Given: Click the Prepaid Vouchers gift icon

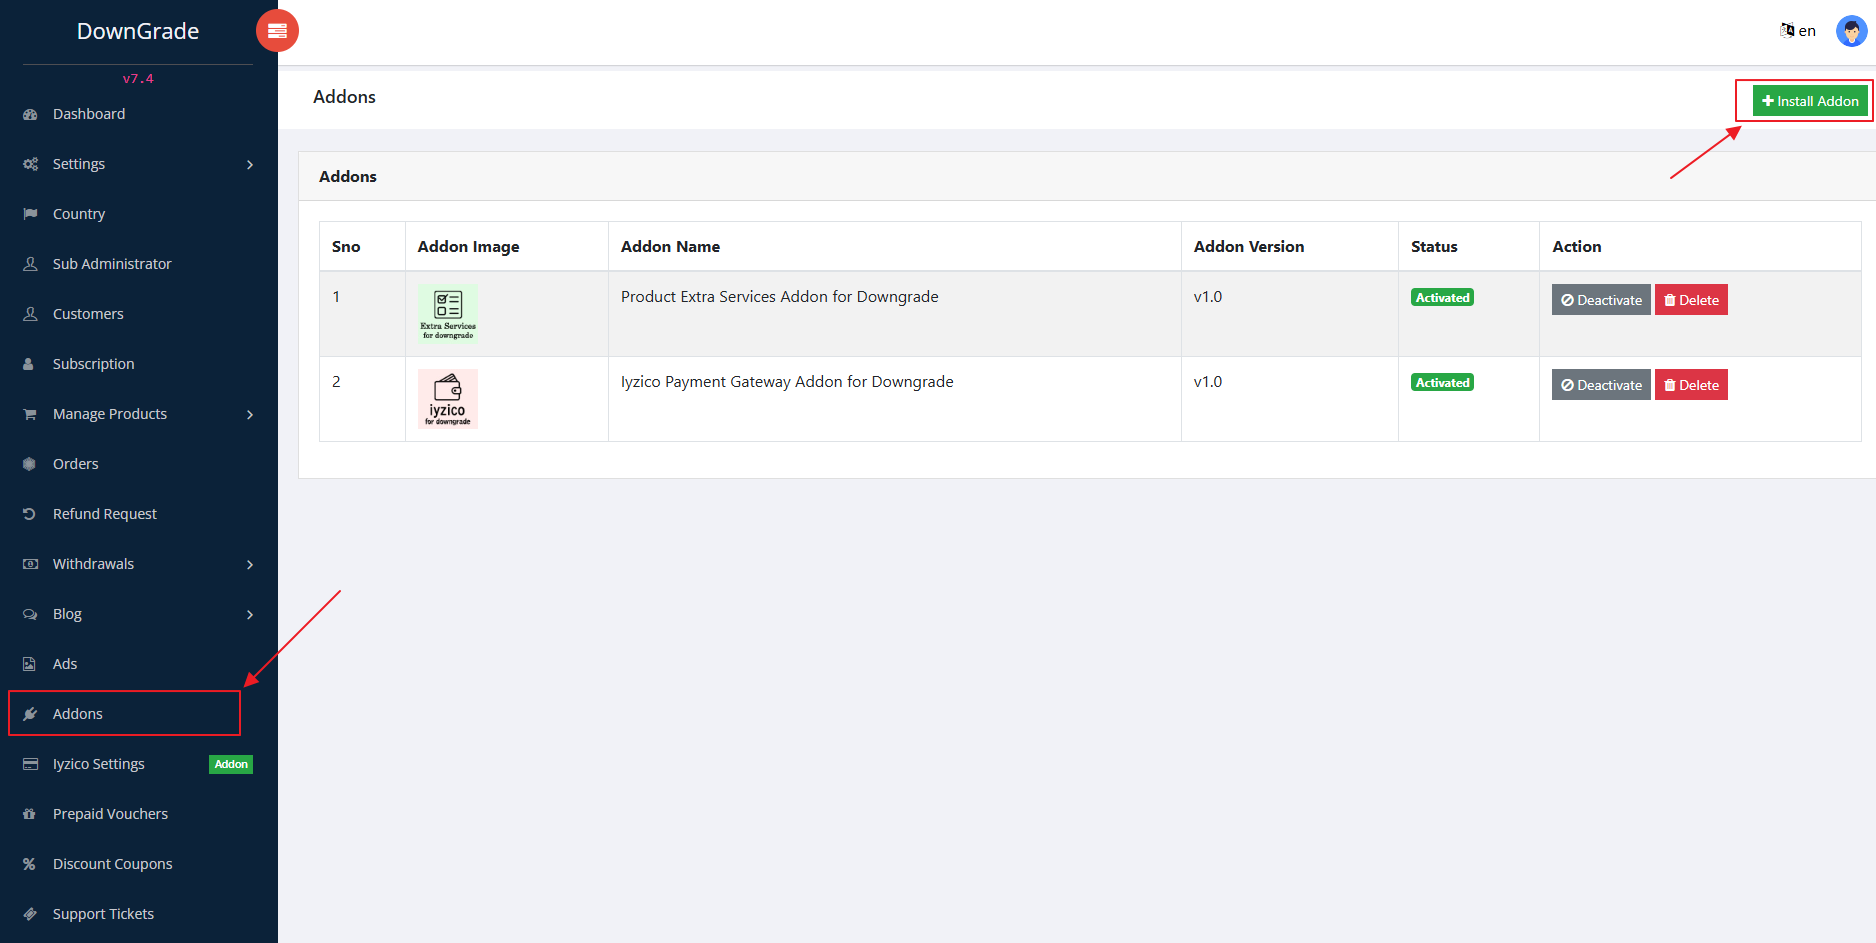Looking at the screenshot, I should [x=30, y=814].
